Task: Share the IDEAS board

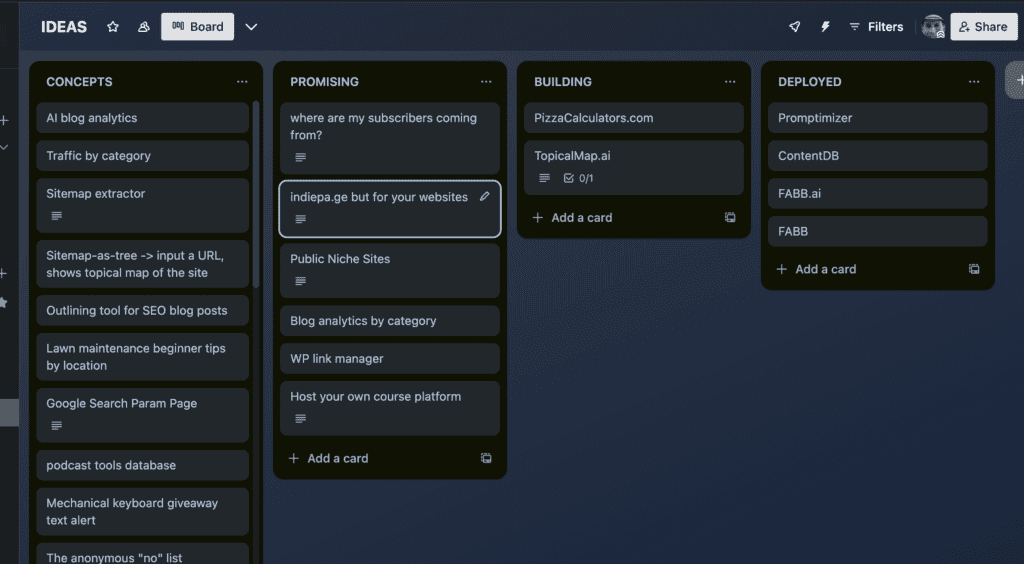Action: (x=984, y=27)
